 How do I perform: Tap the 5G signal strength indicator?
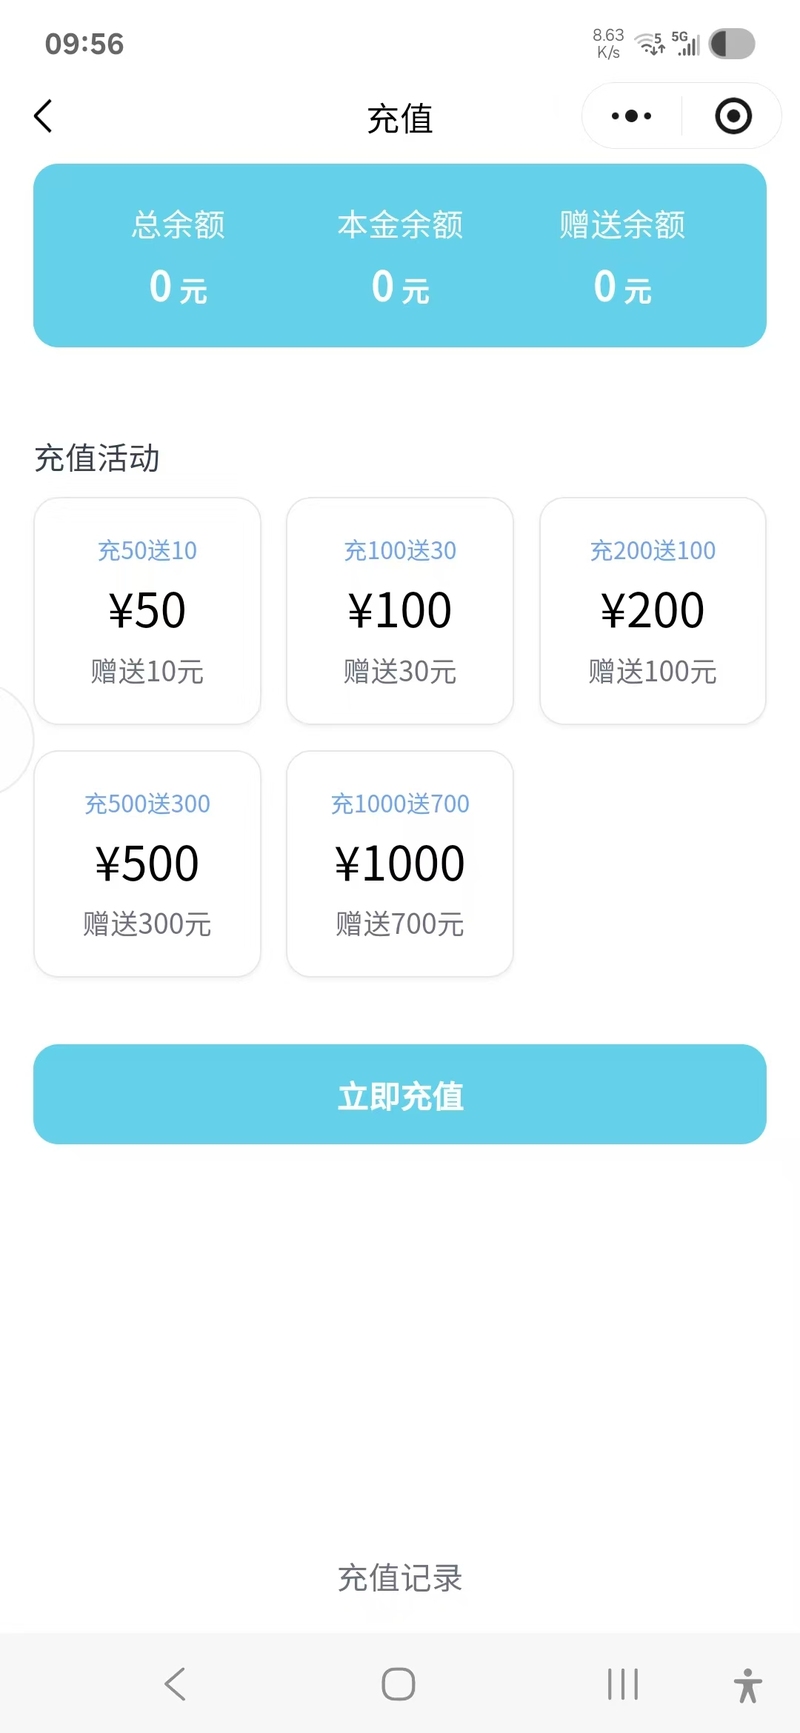[x=686, y=43]
